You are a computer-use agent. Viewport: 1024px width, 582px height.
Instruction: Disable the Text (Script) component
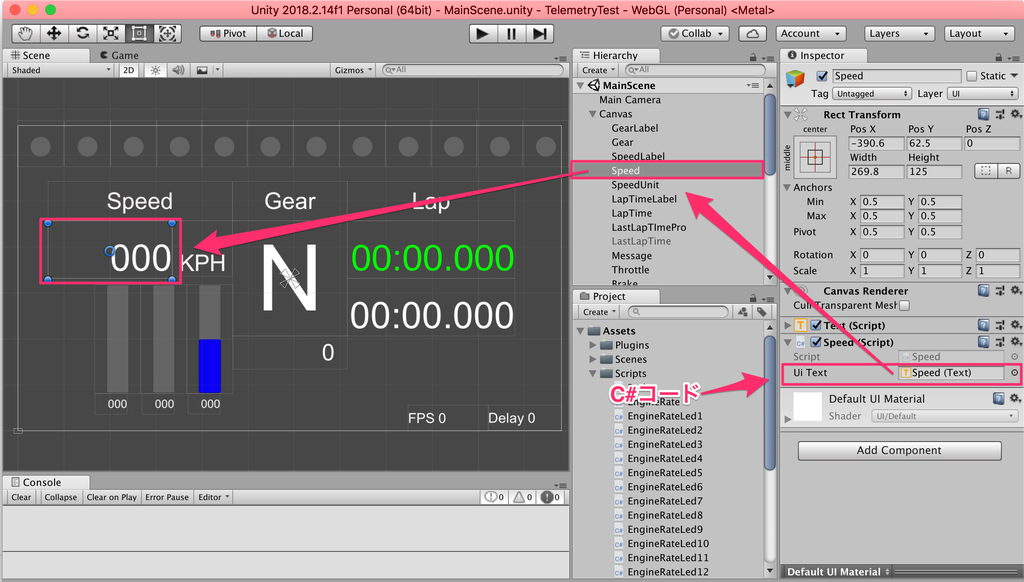(816, 325)
